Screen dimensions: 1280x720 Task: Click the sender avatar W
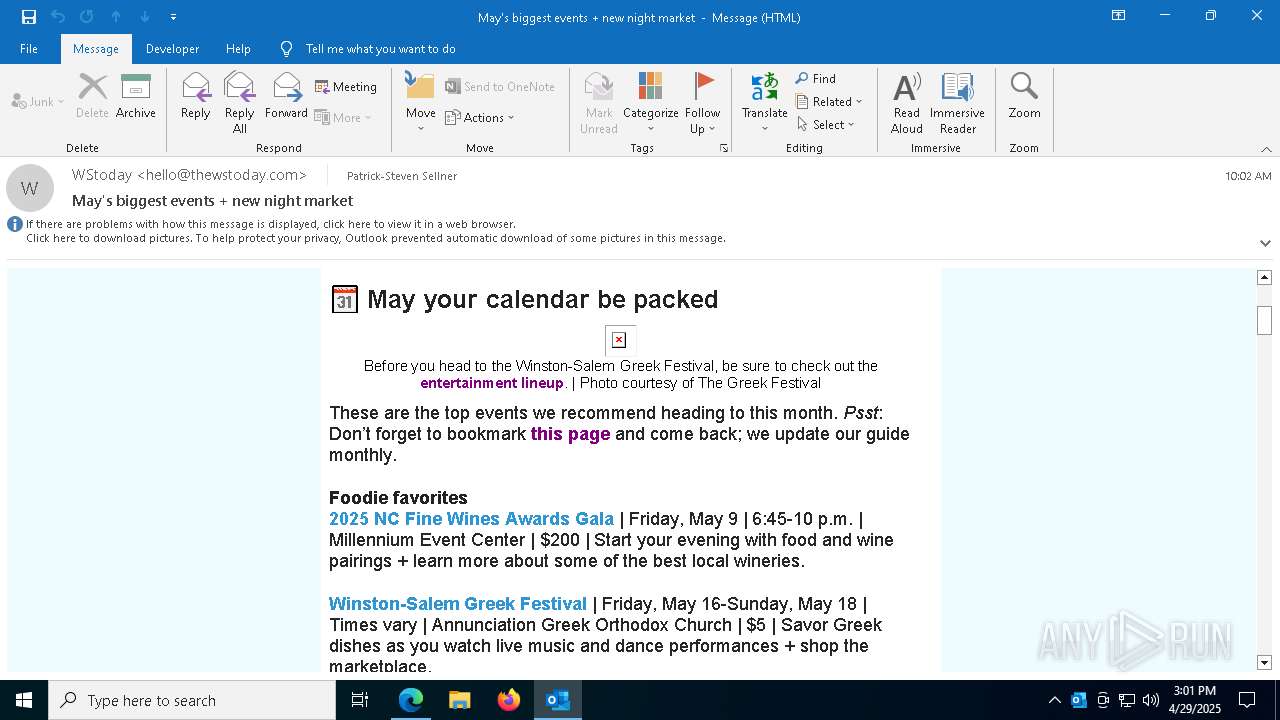coord(30,188)
